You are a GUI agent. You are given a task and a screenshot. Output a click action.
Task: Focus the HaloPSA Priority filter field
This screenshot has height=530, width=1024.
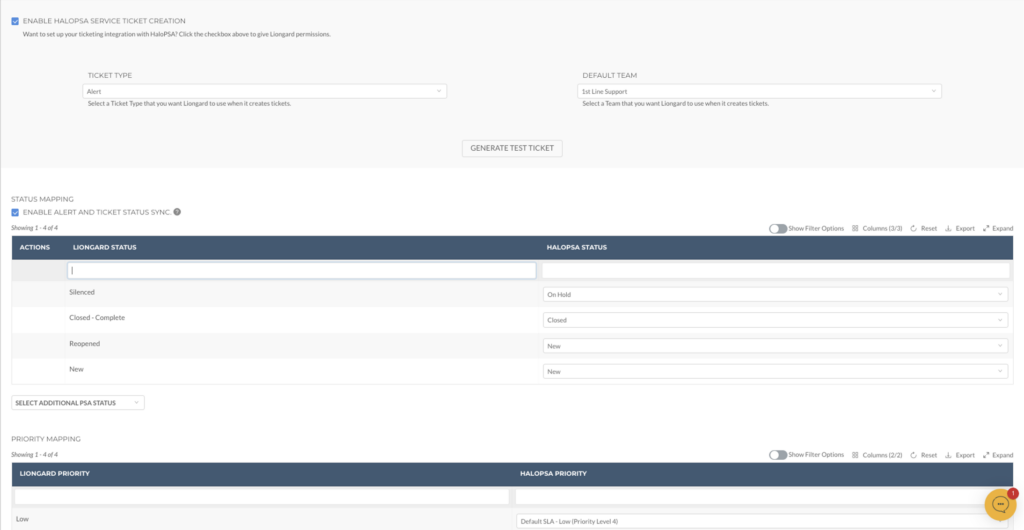pyautogui.click(x=760, y=497)
